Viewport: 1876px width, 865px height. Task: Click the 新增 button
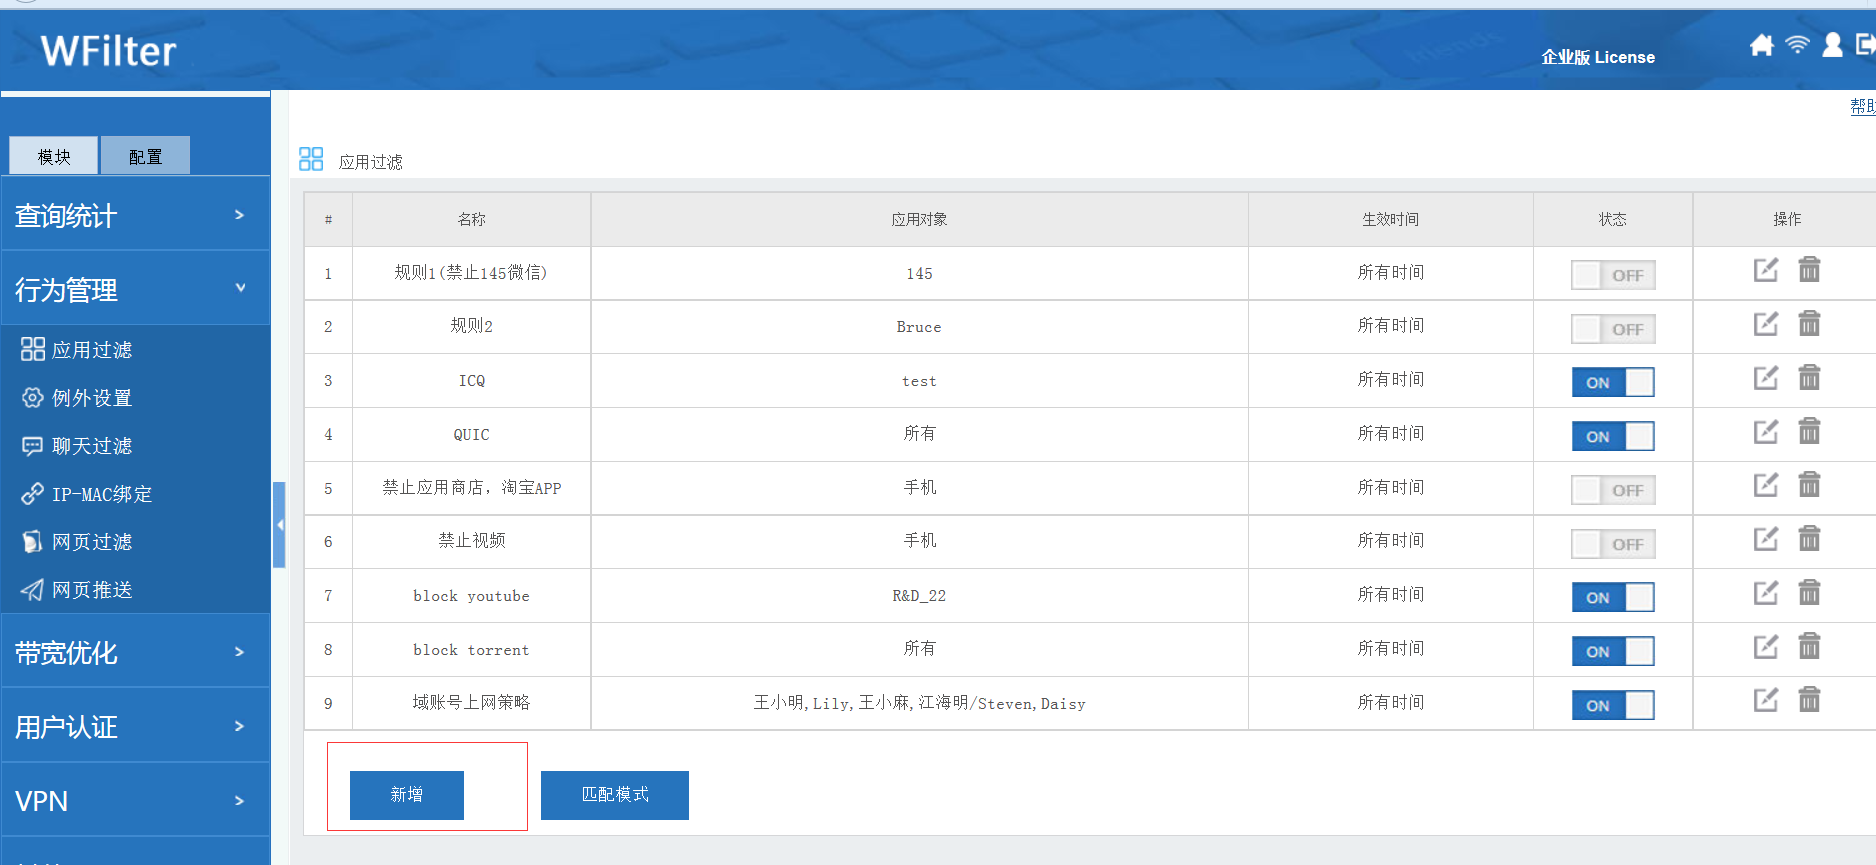coord(406,795)
